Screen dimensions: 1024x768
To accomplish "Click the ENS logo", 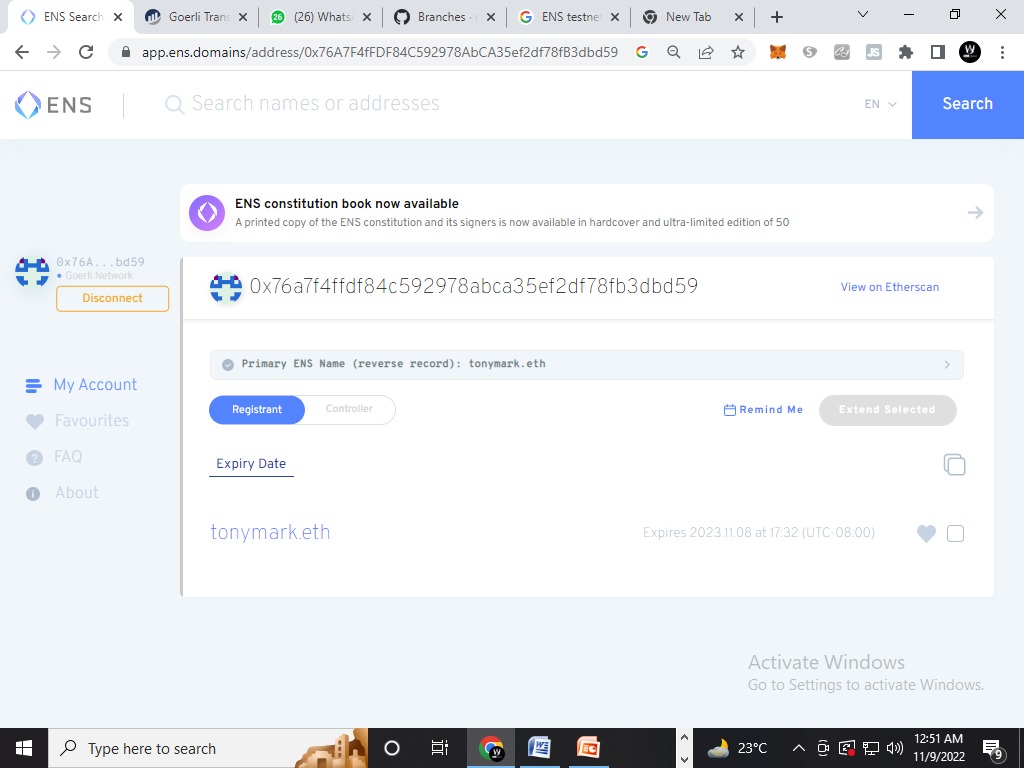I will (54, 104).
